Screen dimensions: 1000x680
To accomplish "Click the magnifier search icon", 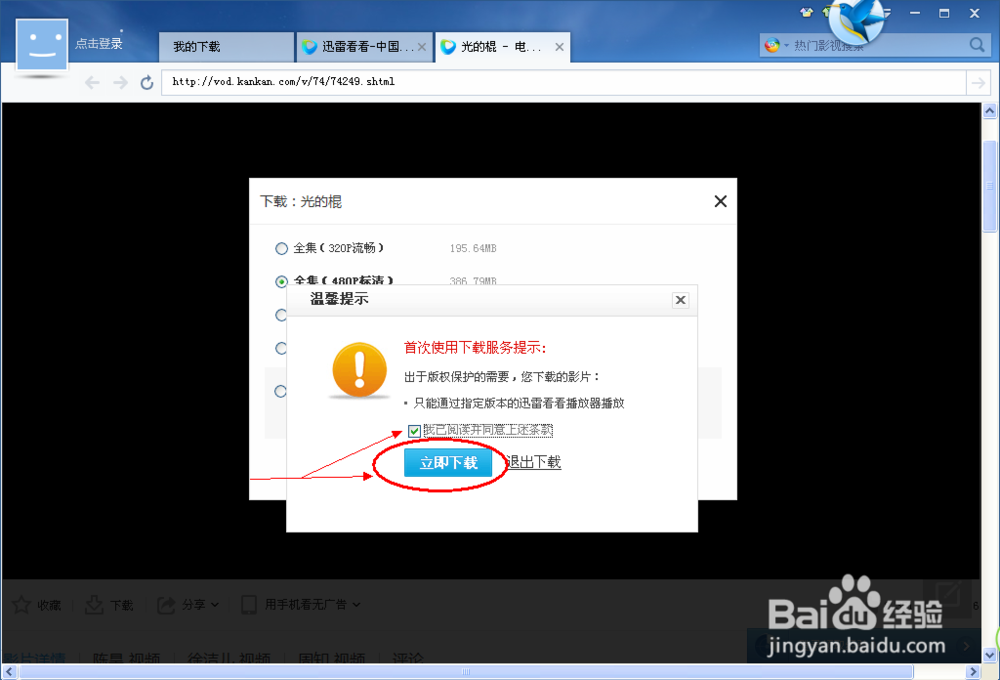I will pyautogui.click(x=976, y=45).
